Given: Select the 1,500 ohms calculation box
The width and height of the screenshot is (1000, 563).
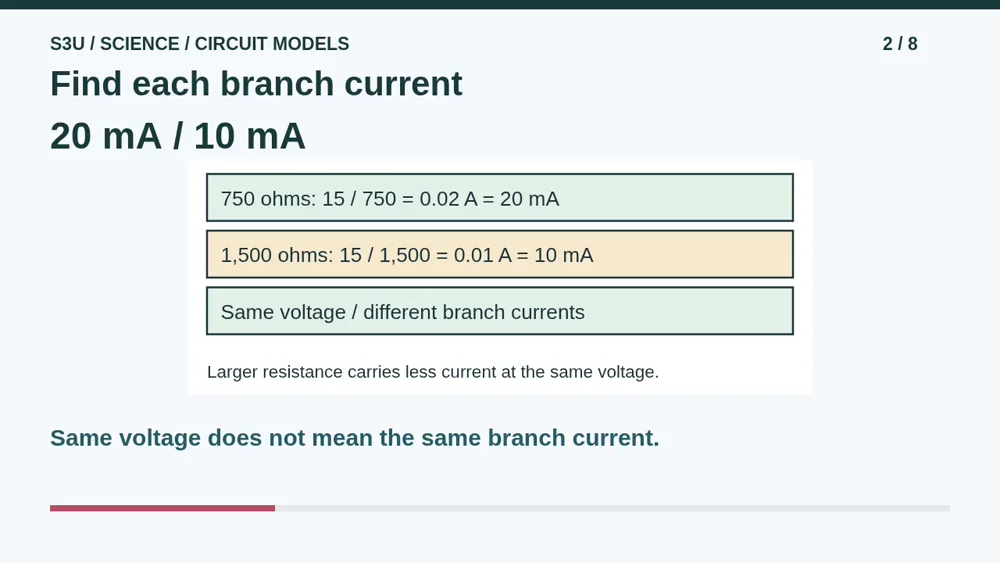Looking at the screenshot, I should pos(500,254).
